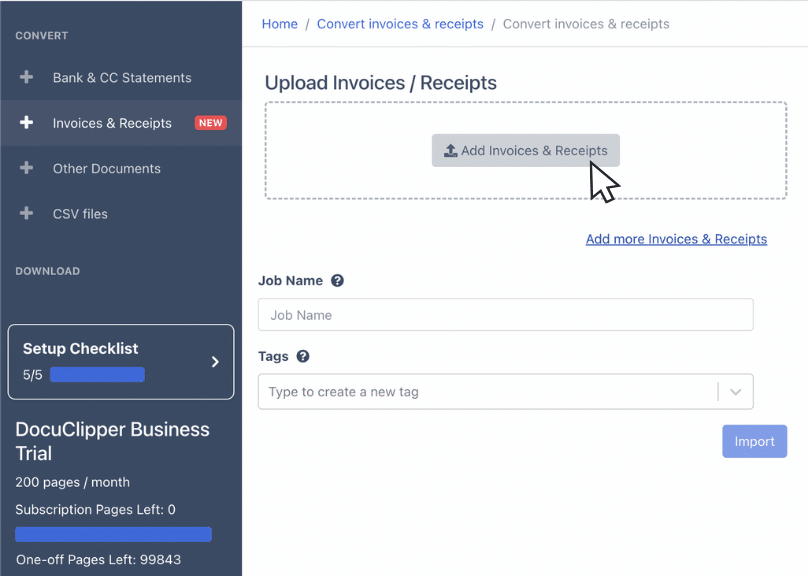
Task: Click the Add Invoices & Receipts button
Action: (526, 151)
